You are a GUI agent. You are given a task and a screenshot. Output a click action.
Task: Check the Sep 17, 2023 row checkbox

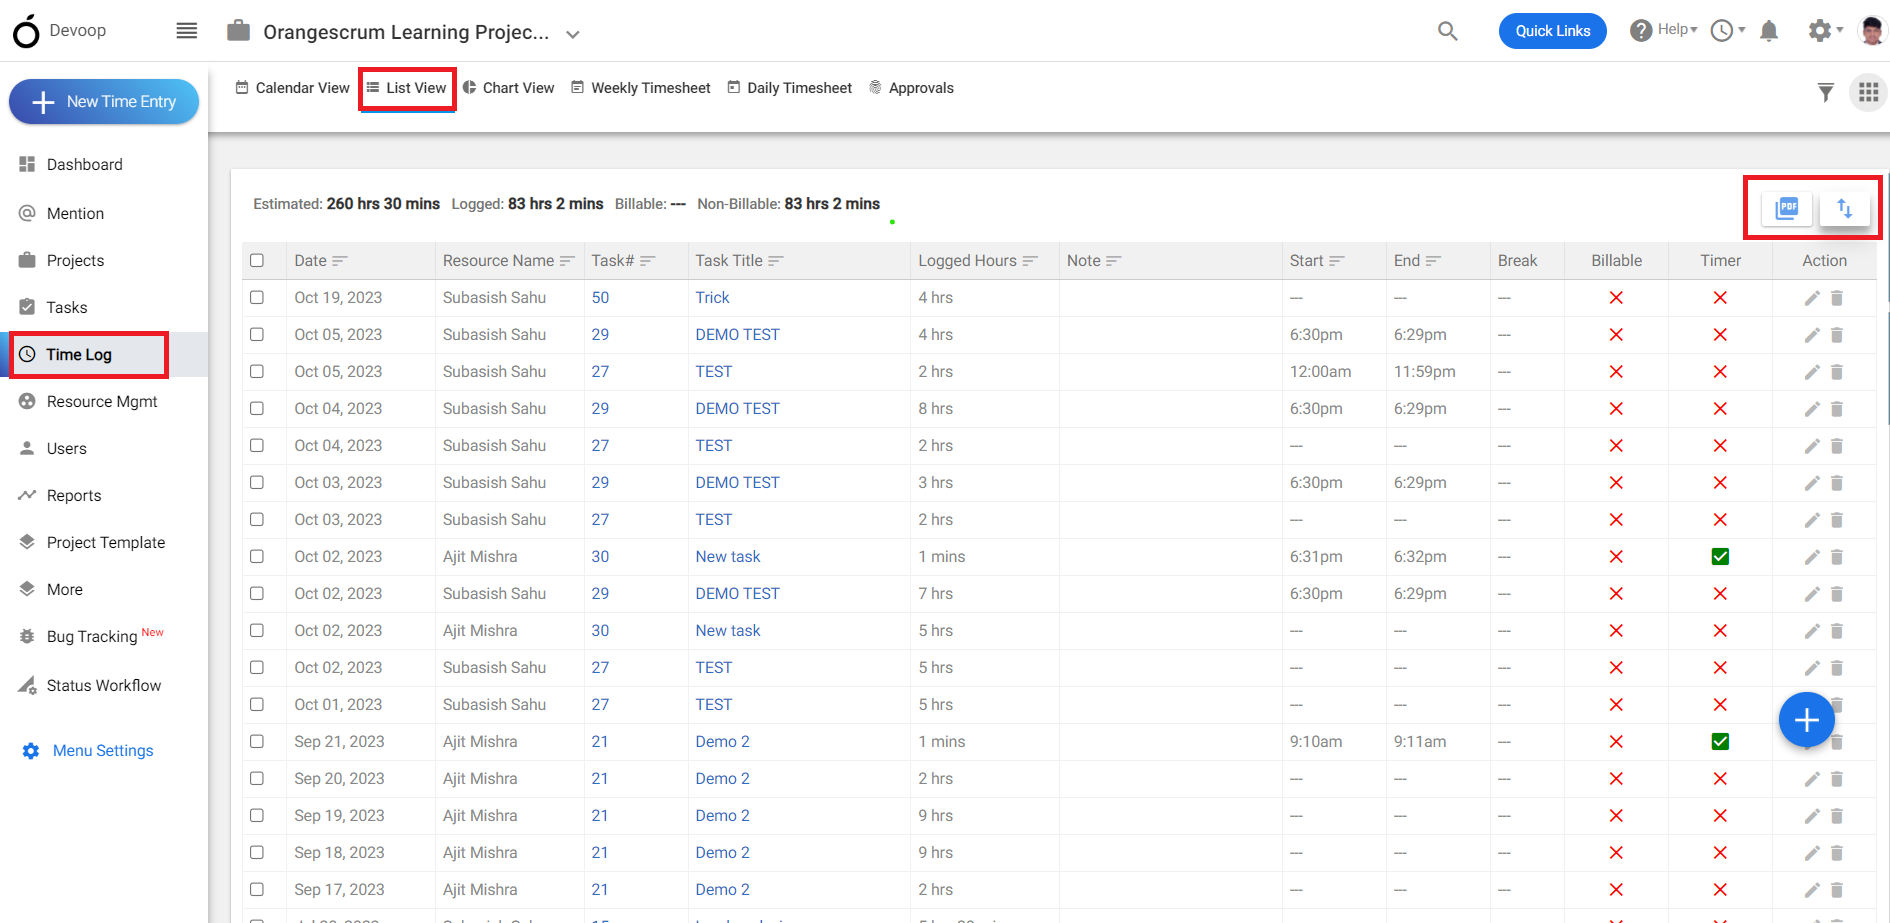[x=257, y=890]
